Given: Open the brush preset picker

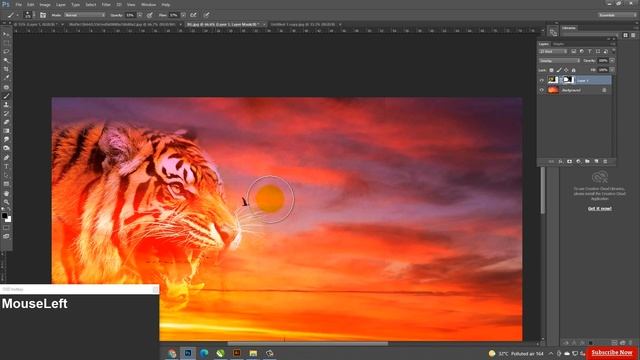Looking at the screenshot, I should [x=28, y=15].
